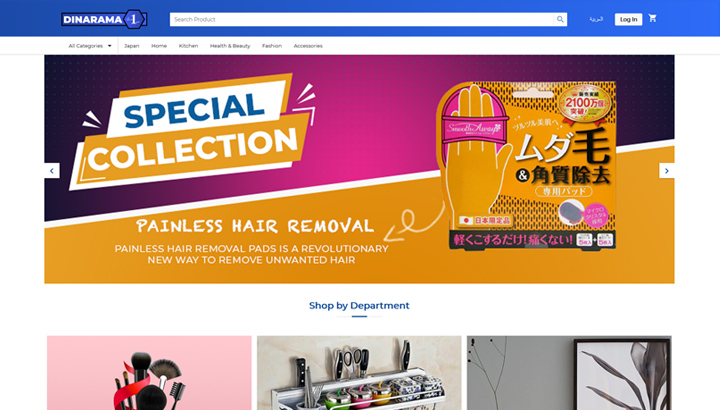Click the search magnifier icon
The width and height of the screenshot is (720, 410).
pyautogui.click(x=560, y=19)
